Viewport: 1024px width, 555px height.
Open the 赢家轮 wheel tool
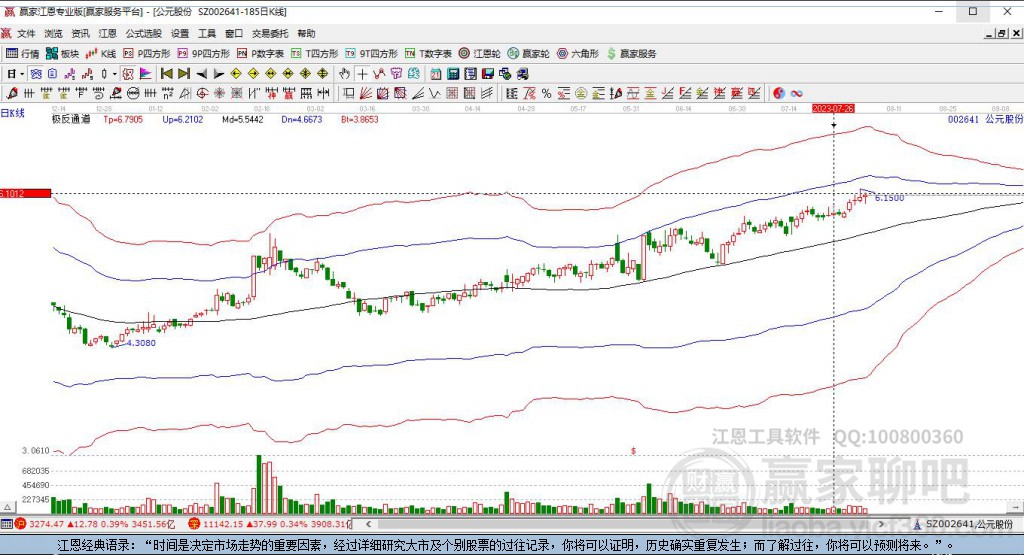(529, 54)
